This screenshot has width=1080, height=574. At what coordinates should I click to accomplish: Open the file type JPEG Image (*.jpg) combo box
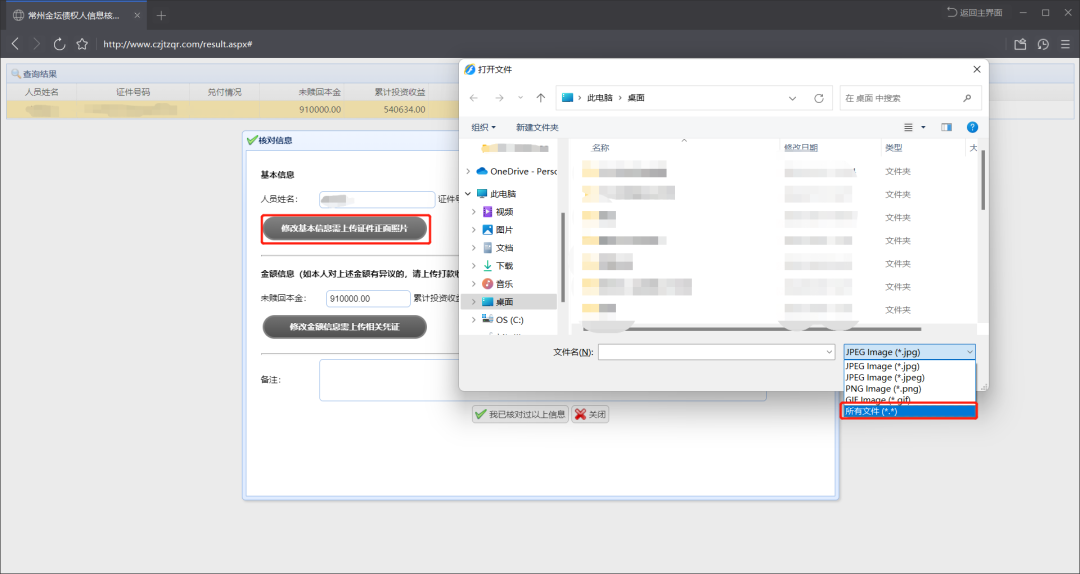point(910,352)
